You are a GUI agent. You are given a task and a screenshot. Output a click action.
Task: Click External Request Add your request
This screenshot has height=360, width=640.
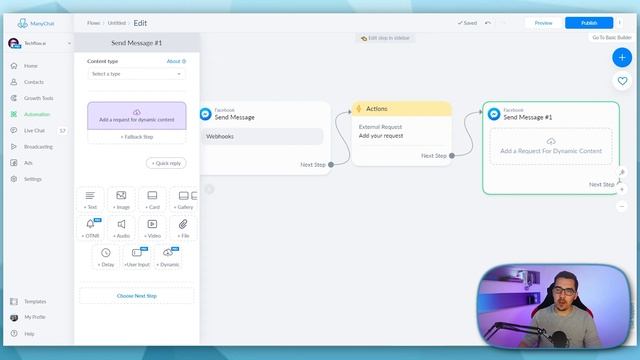tap(402, 131)
